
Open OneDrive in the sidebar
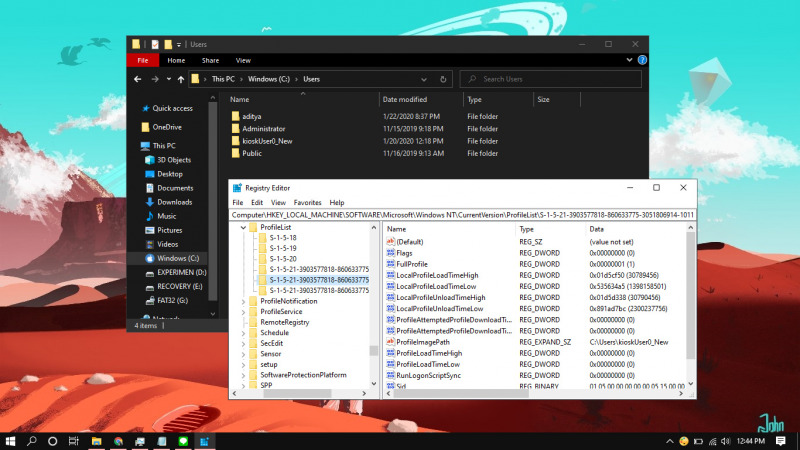[167, 127]
